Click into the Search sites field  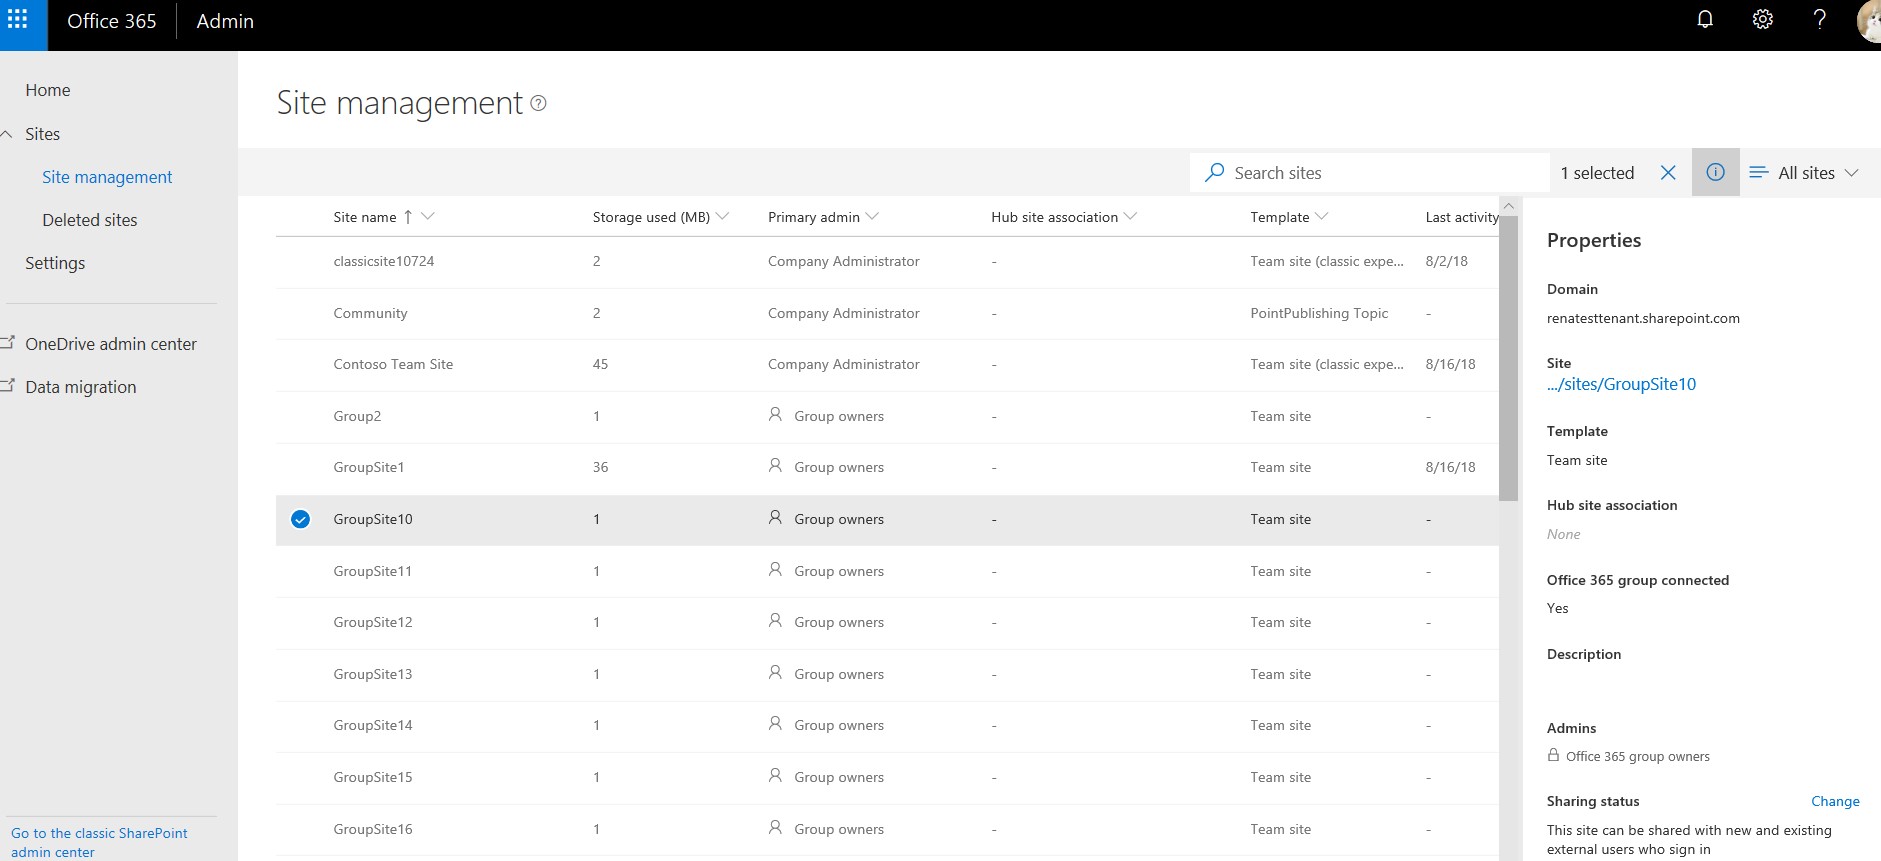click(x=1370, y=173)
